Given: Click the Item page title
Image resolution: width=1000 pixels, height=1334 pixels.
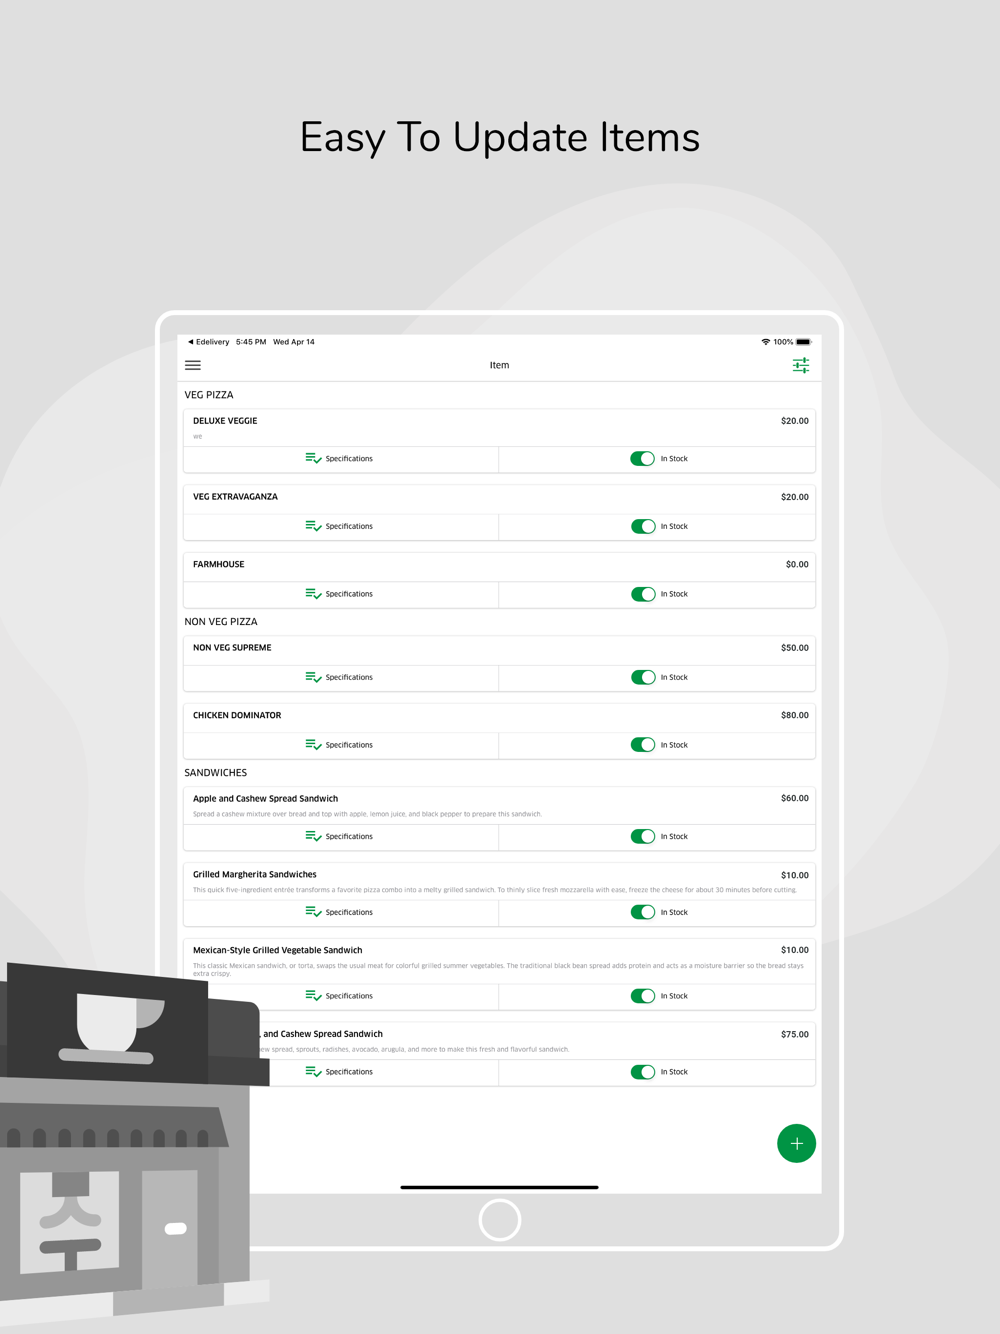Looking at the screenshot, I should pos(499,366).
